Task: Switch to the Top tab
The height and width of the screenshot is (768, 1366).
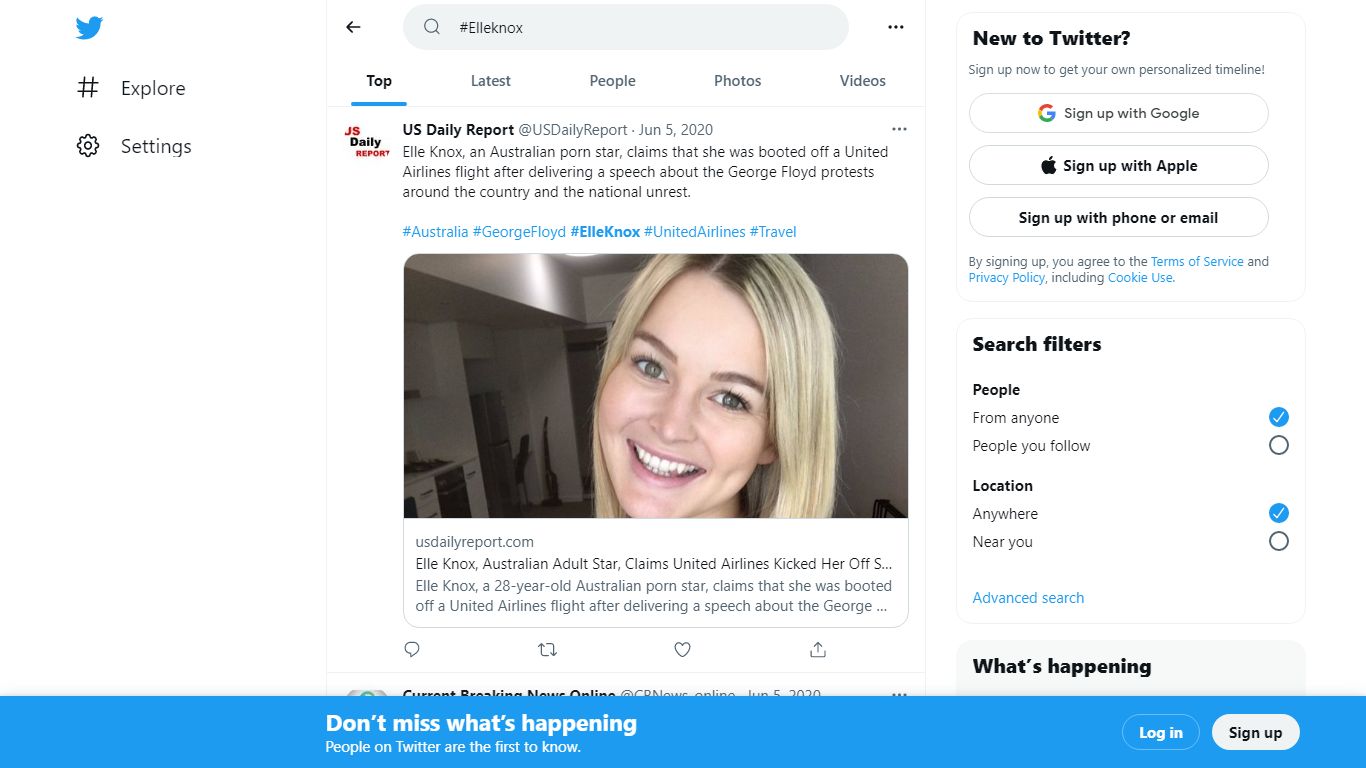Action: [379, 81]
